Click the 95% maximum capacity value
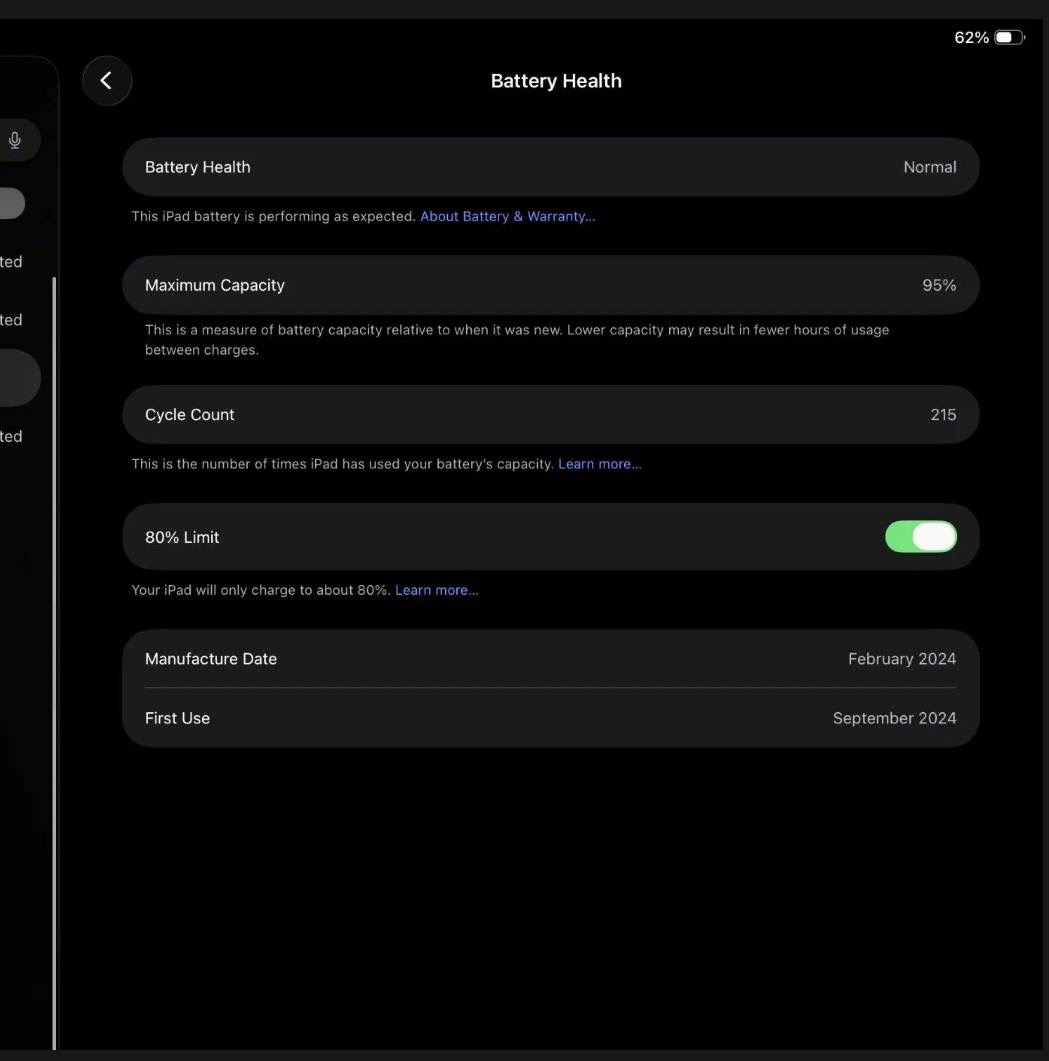The image size is (1049, 1061). click(x=938, y=285)
